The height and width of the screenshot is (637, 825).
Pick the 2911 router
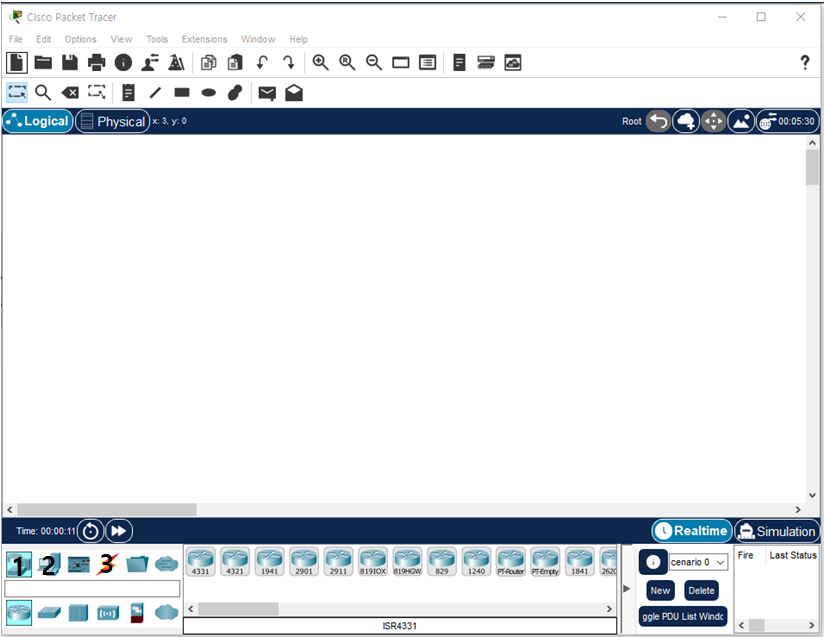click(x=338, y=561)
